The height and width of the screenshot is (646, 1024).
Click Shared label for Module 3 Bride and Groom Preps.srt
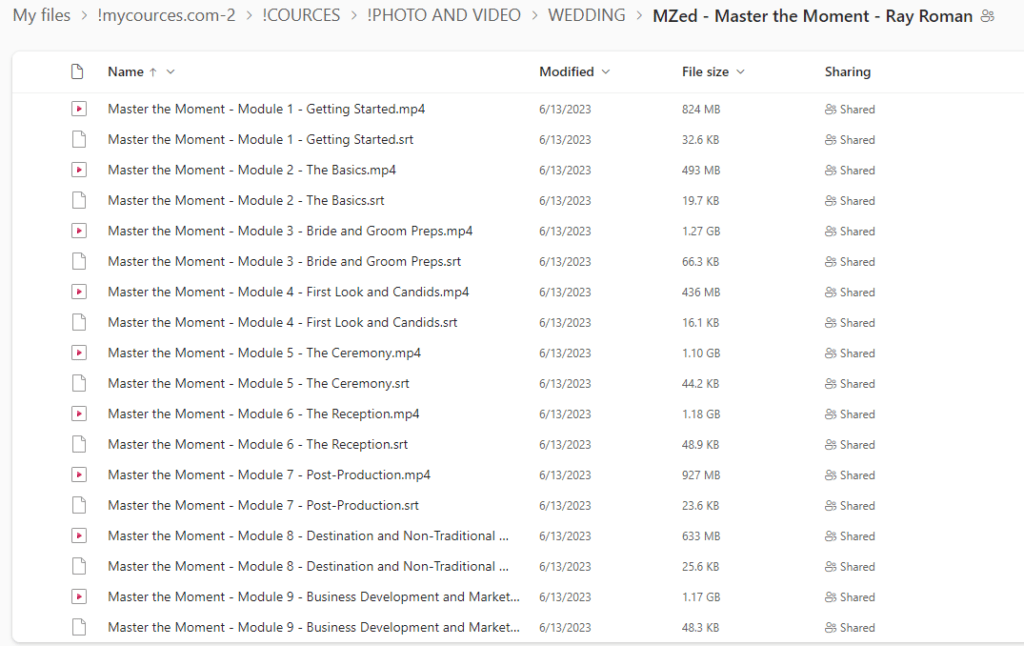tap(857, 261)
